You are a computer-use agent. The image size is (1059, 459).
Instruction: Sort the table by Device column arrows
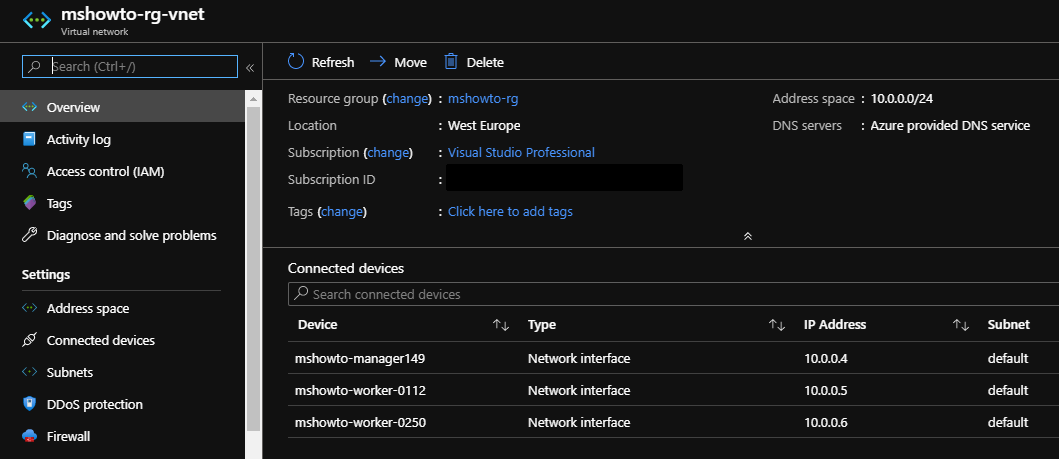[x=500, y=325]
